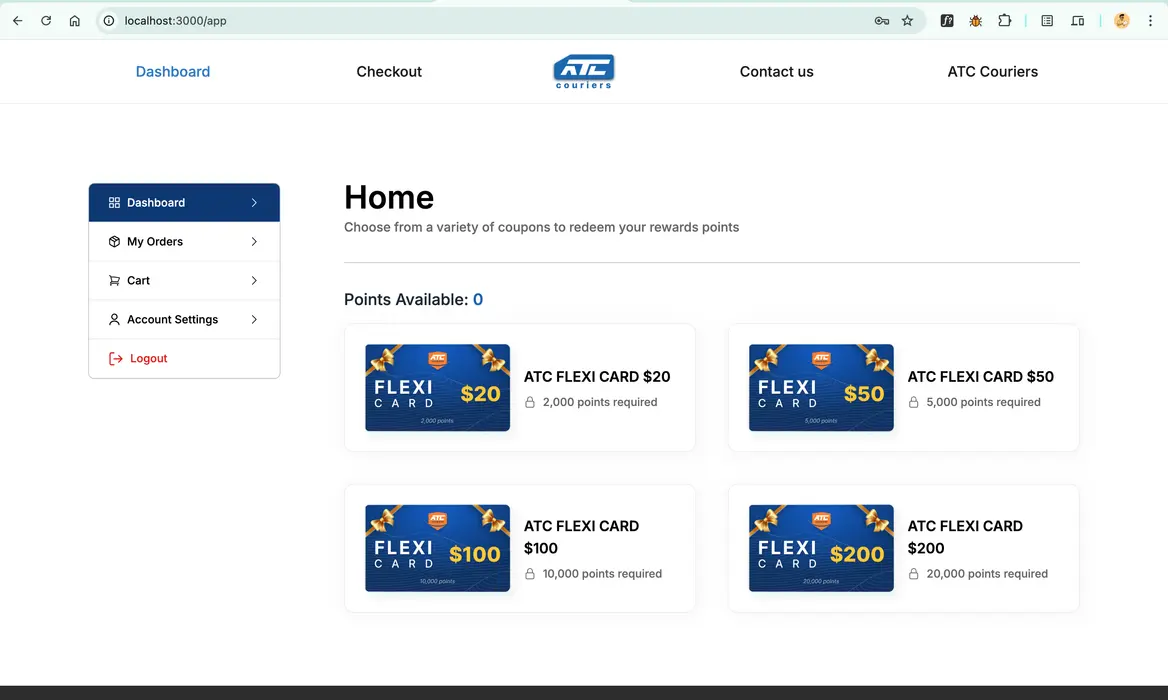Click the Account Settings person icon
The width and height of the screenshot is (1168, 700).
pyautogui.click(x=114, y=319)
